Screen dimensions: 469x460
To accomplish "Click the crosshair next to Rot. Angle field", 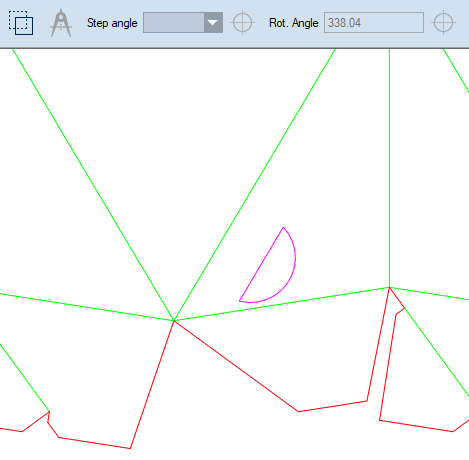I will [443, 23].
